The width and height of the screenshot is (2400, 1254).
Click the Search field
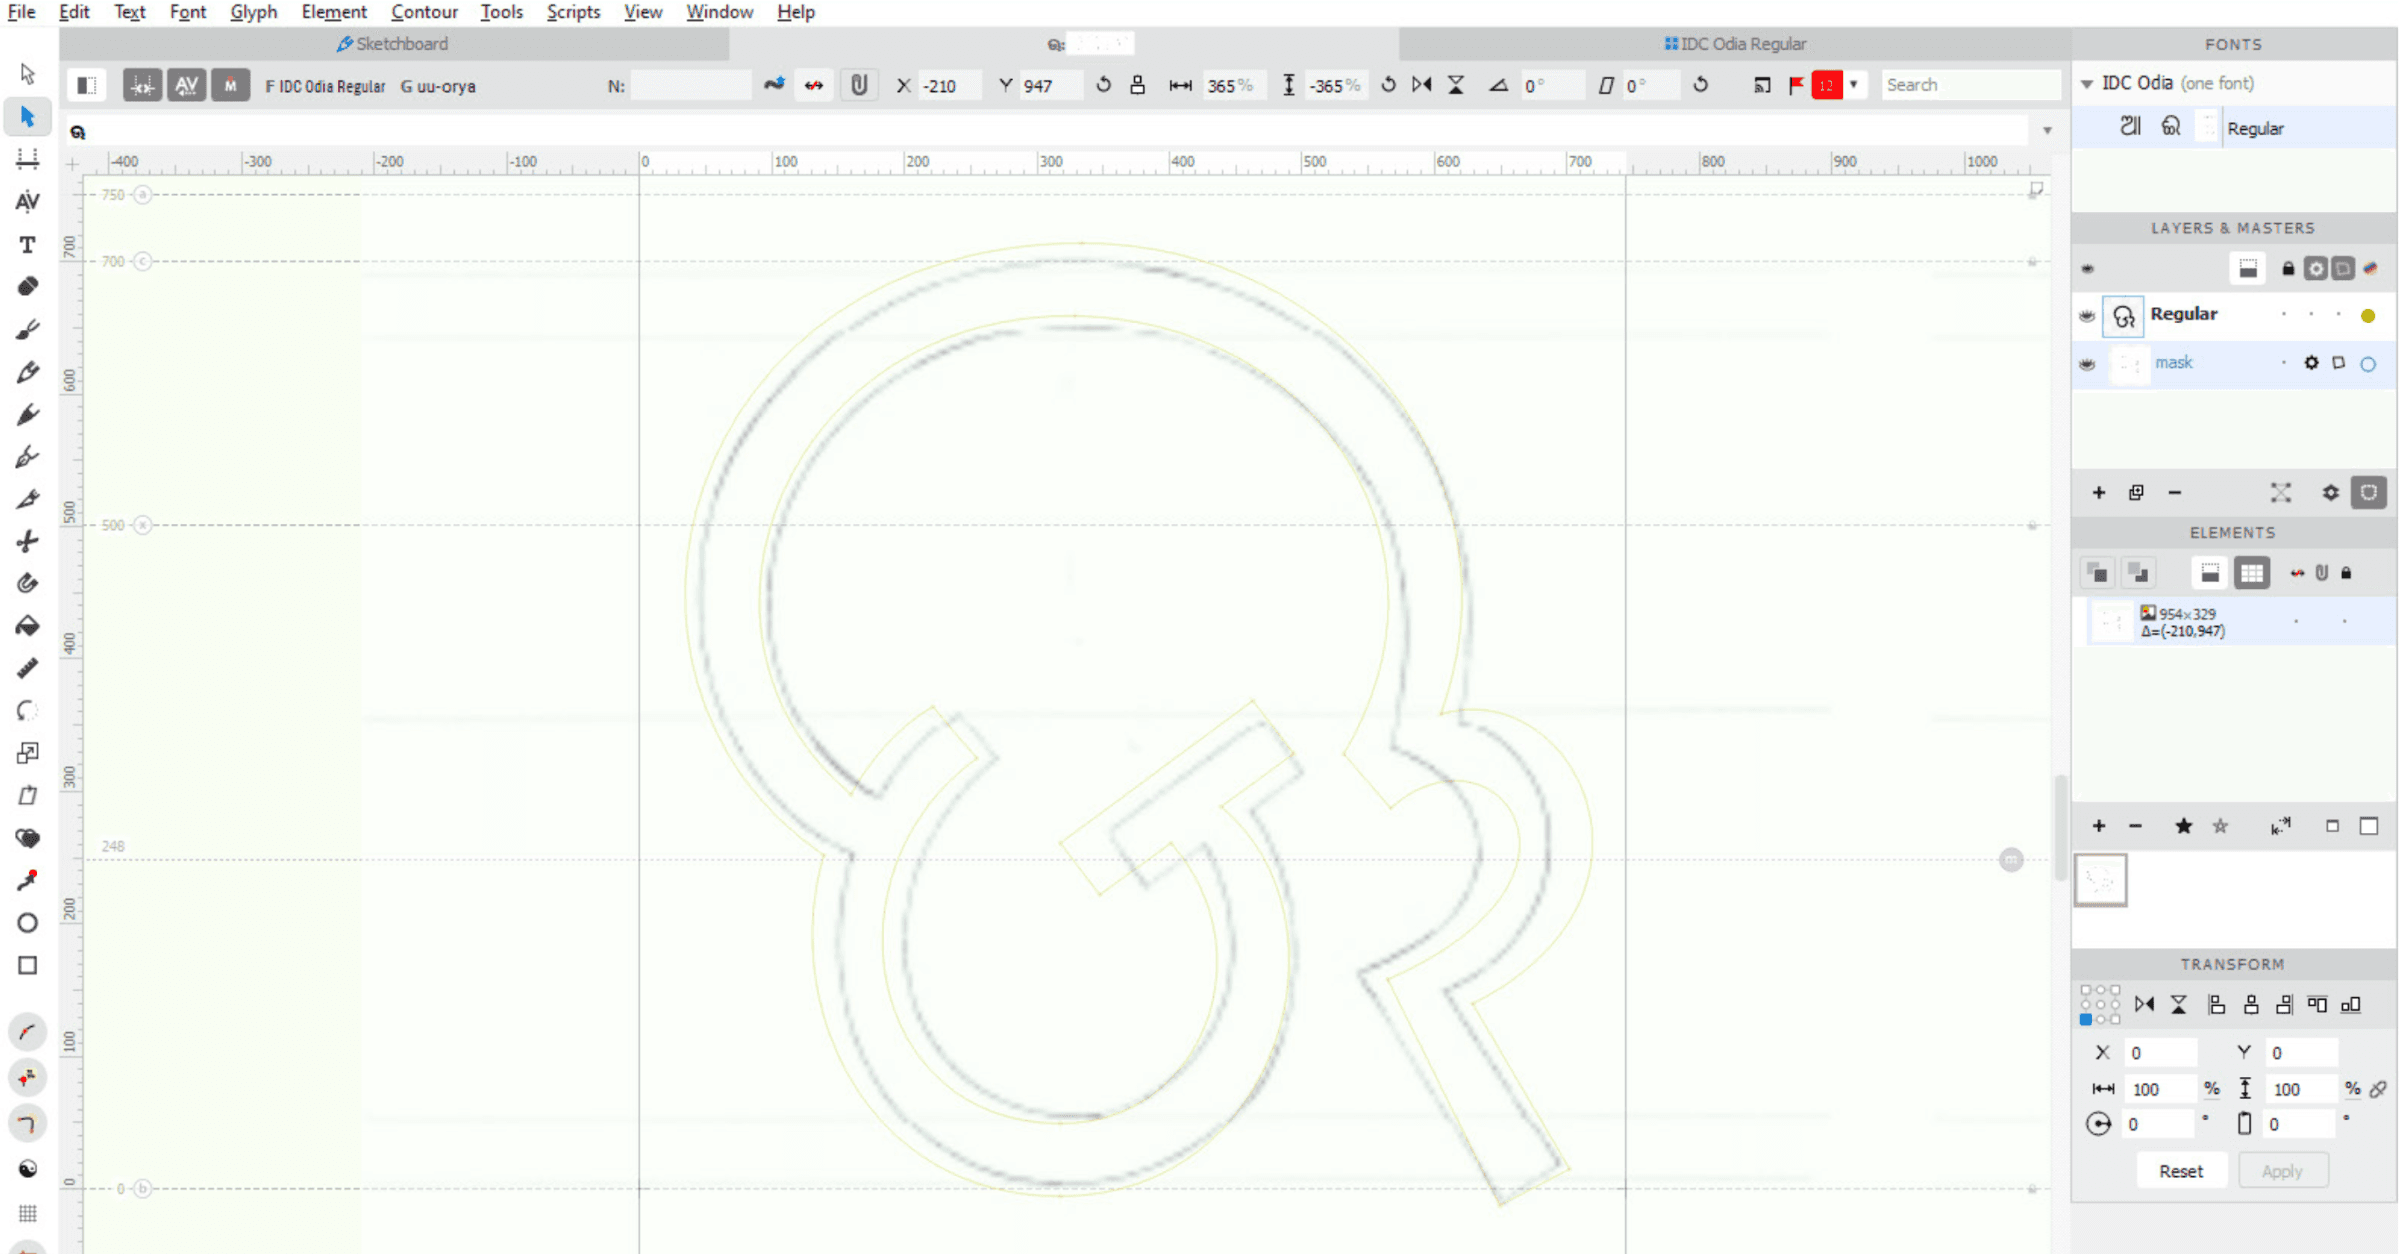click(x=1970, y=85)
